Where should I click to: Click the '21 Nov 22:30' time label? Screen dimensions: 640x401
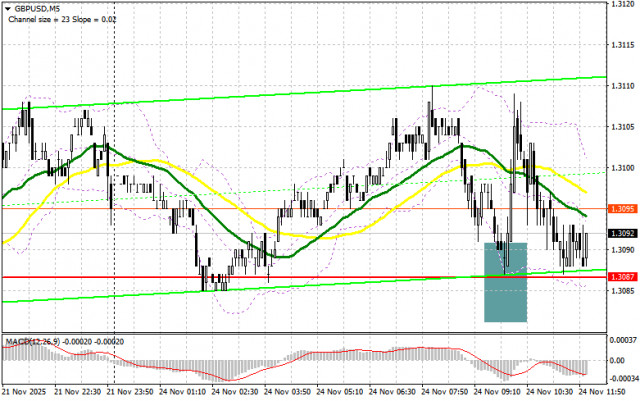78,391
